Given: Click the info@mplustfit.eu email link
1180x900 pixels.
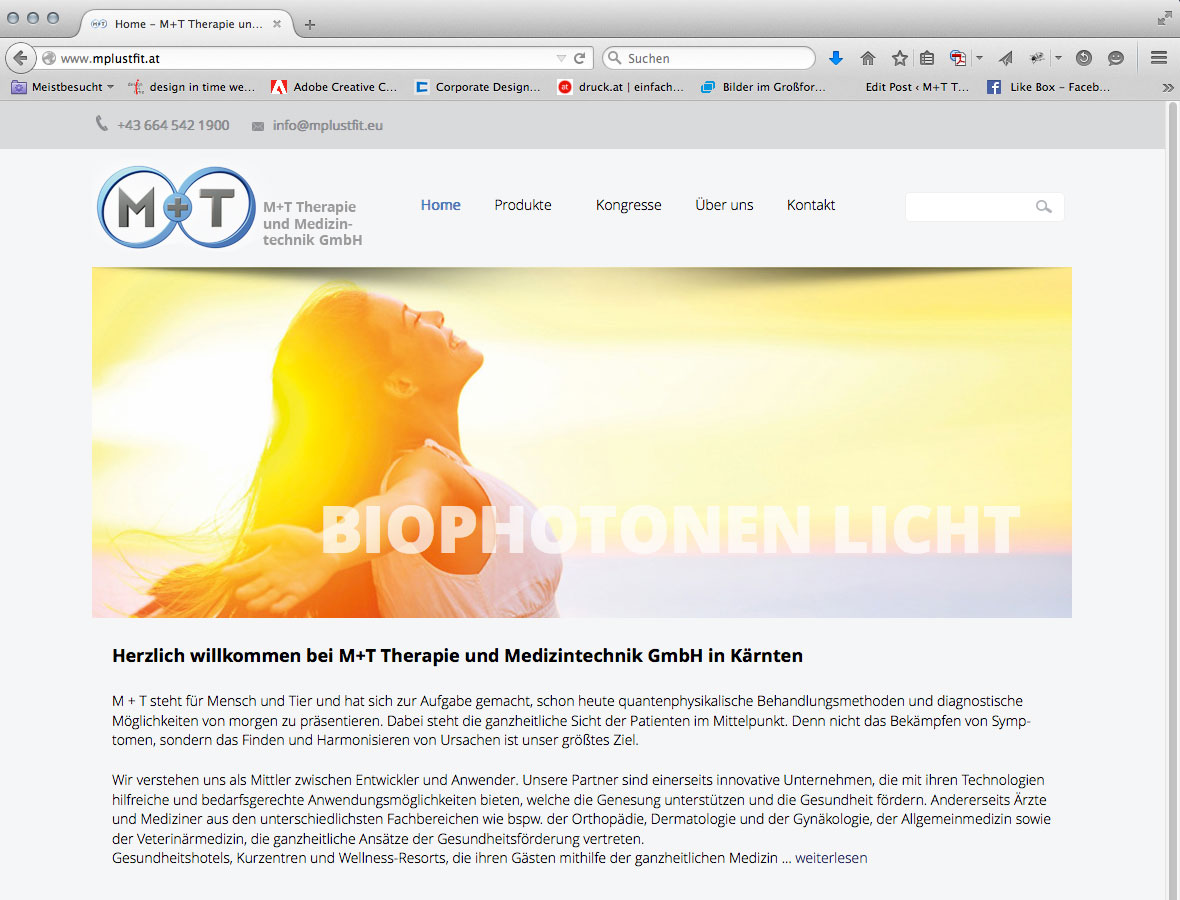Looking at the screenshot, I should pos(327,125).
